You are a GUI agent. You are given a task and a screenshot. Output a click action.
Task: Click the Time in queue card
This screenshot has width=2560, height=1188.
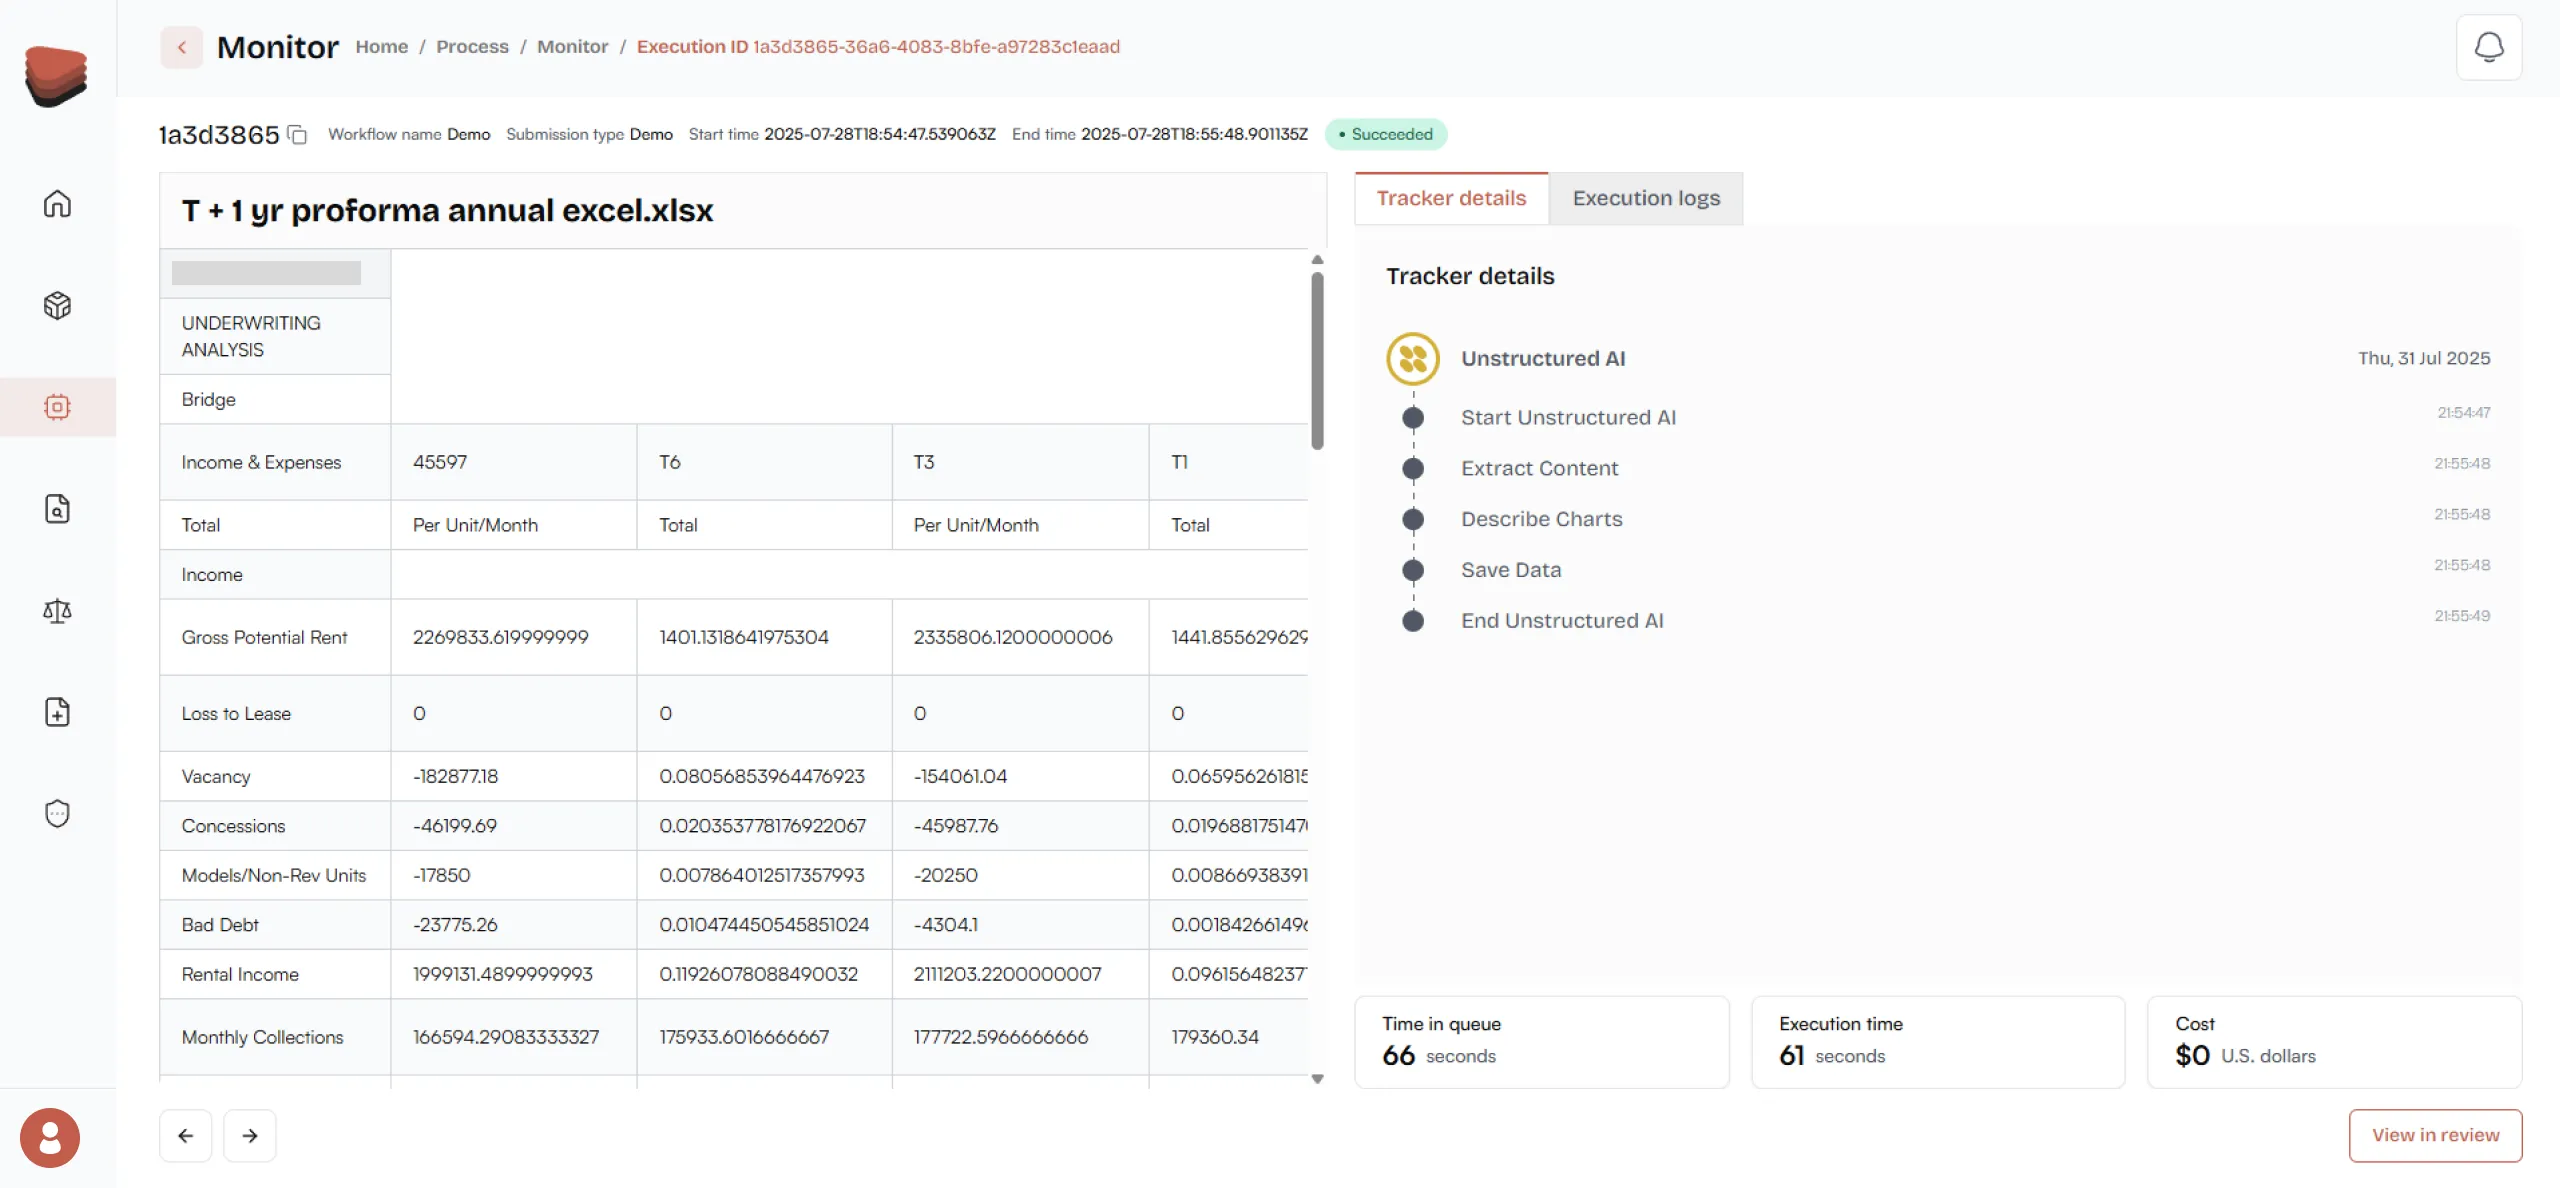click(1541, 1041)
